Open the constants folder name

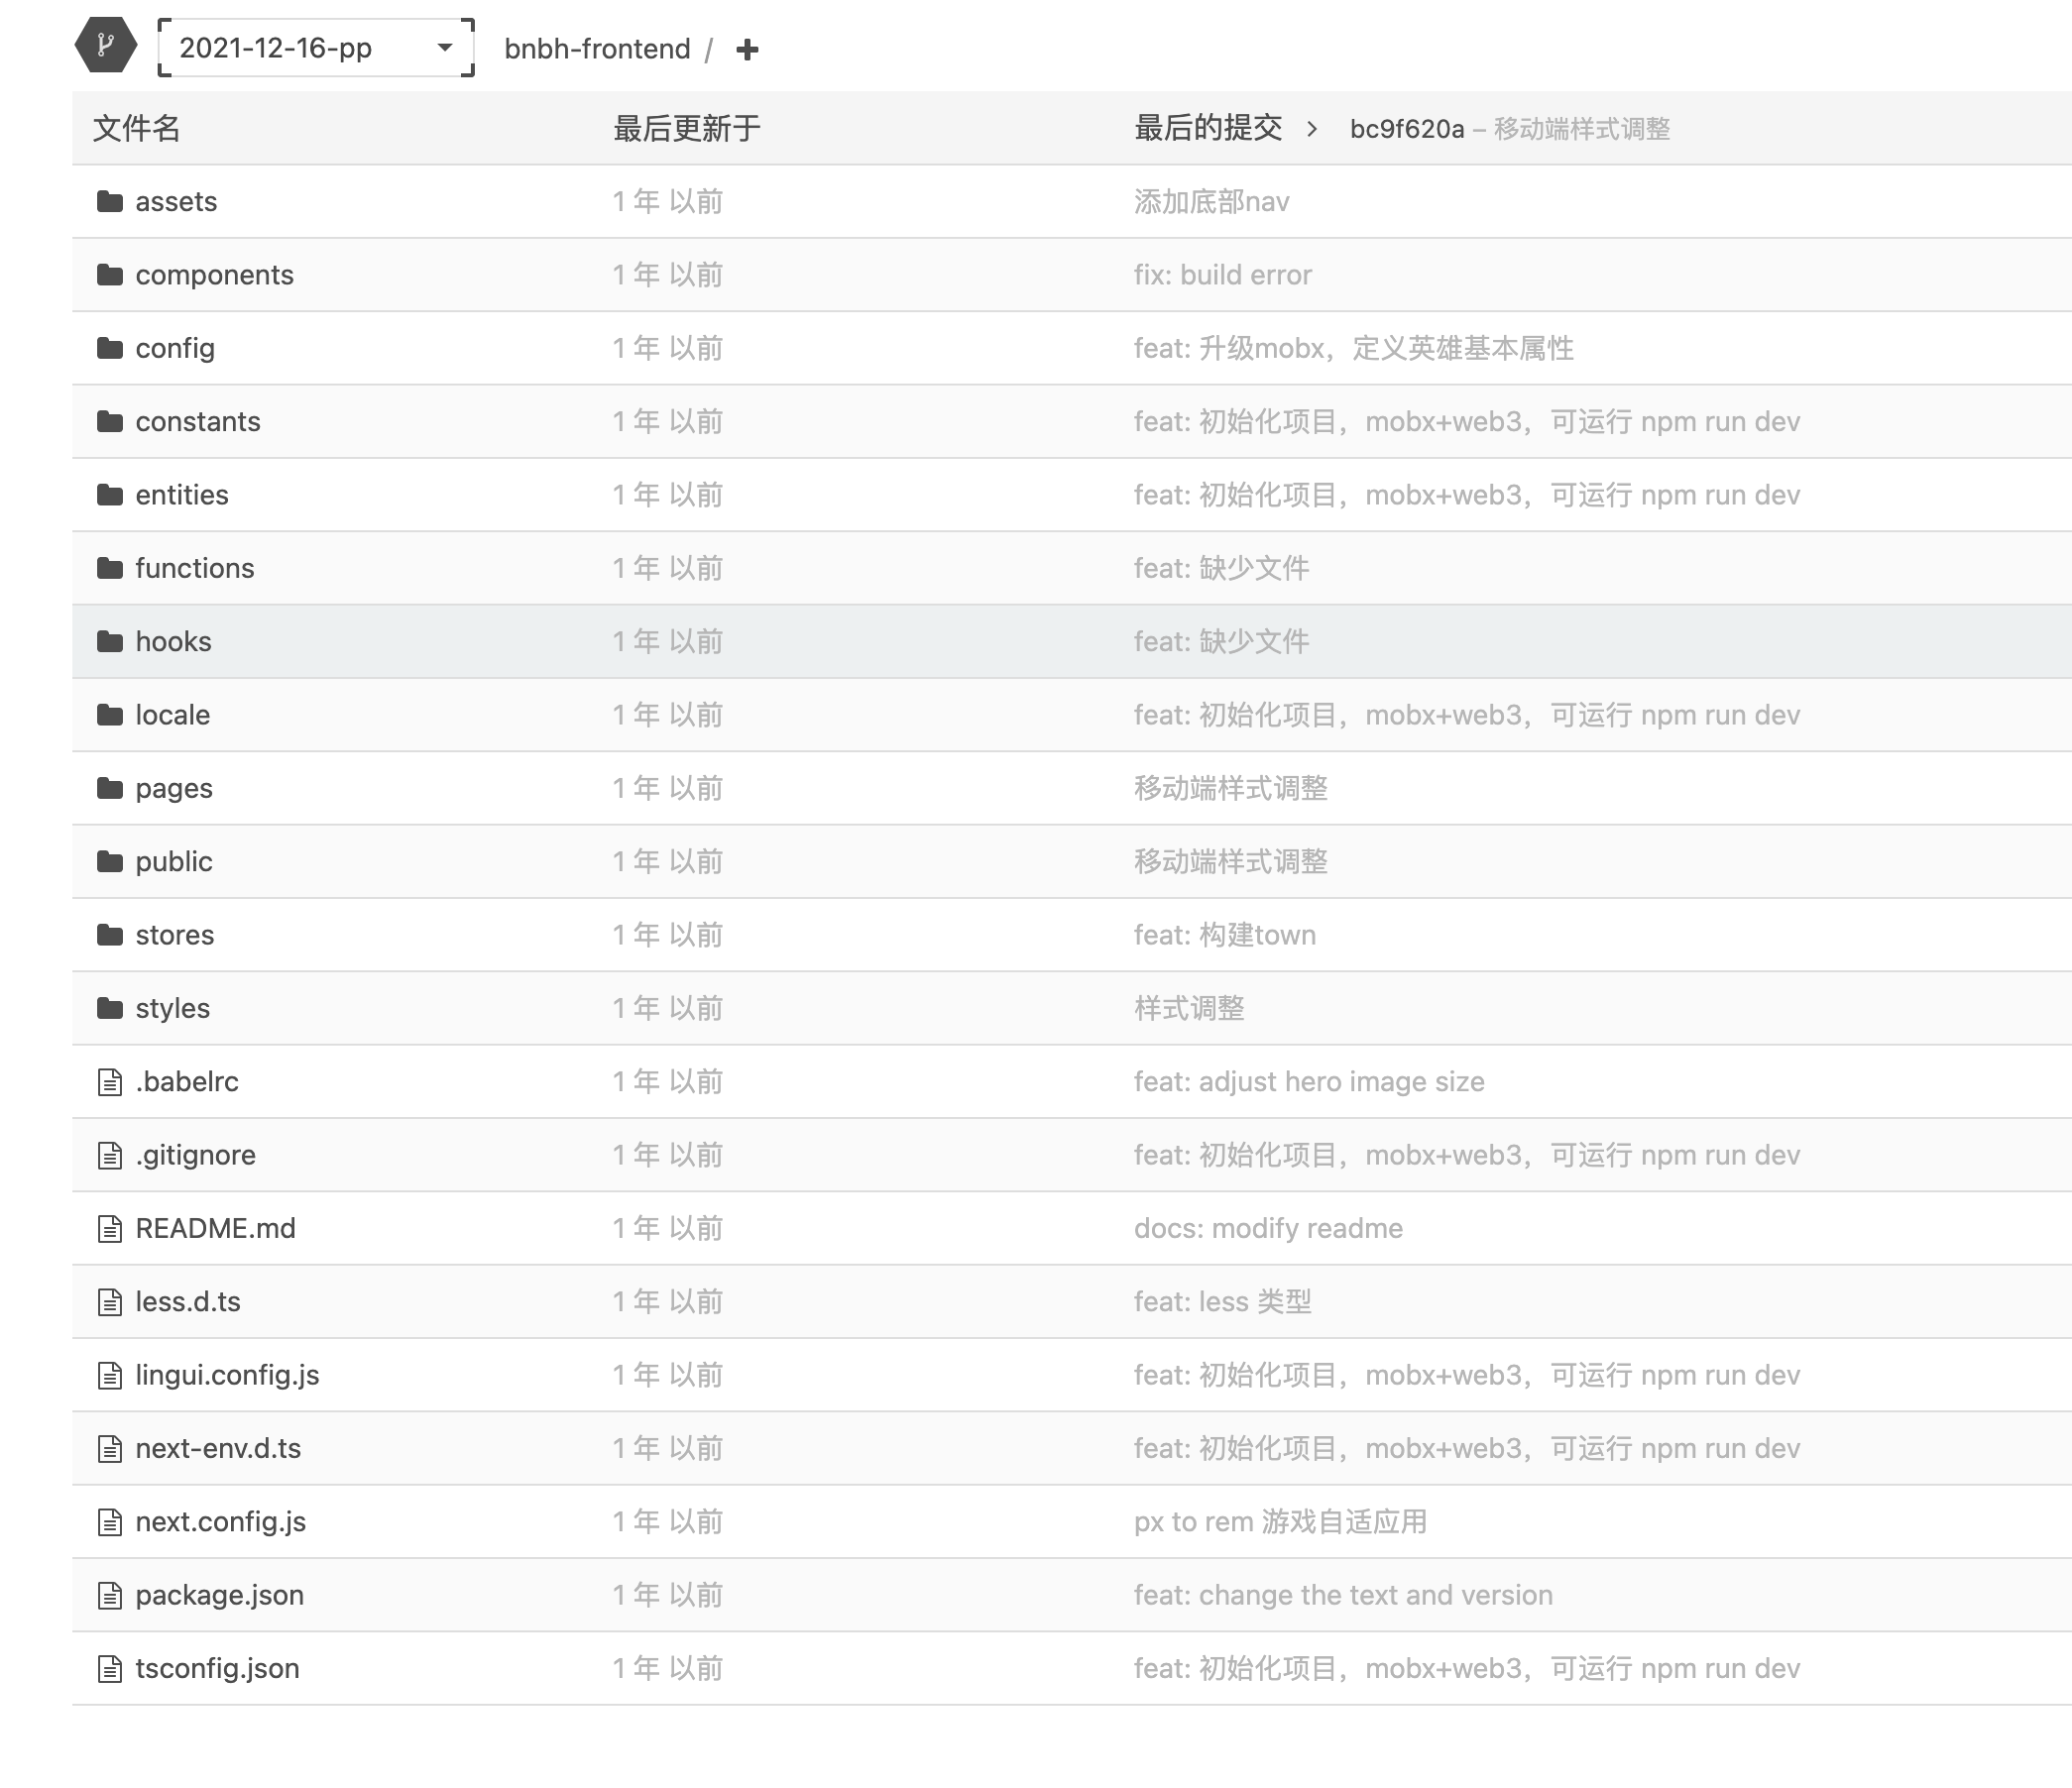click(x=198, y=422)
